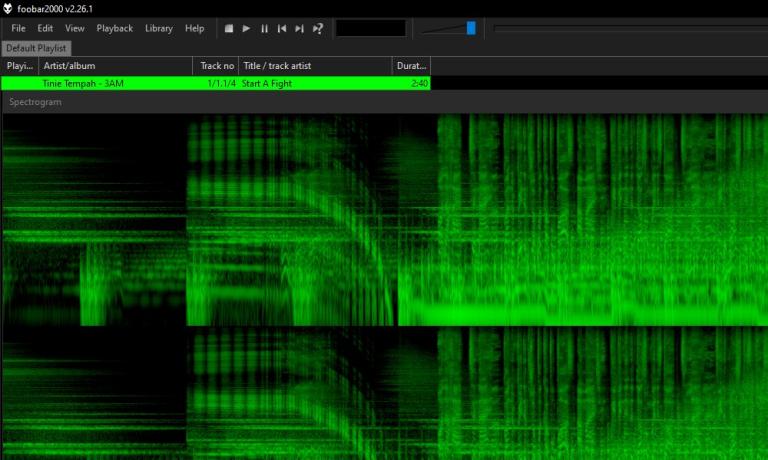
Task: Click the Start A Fight track title
Action: coord(266,84)
